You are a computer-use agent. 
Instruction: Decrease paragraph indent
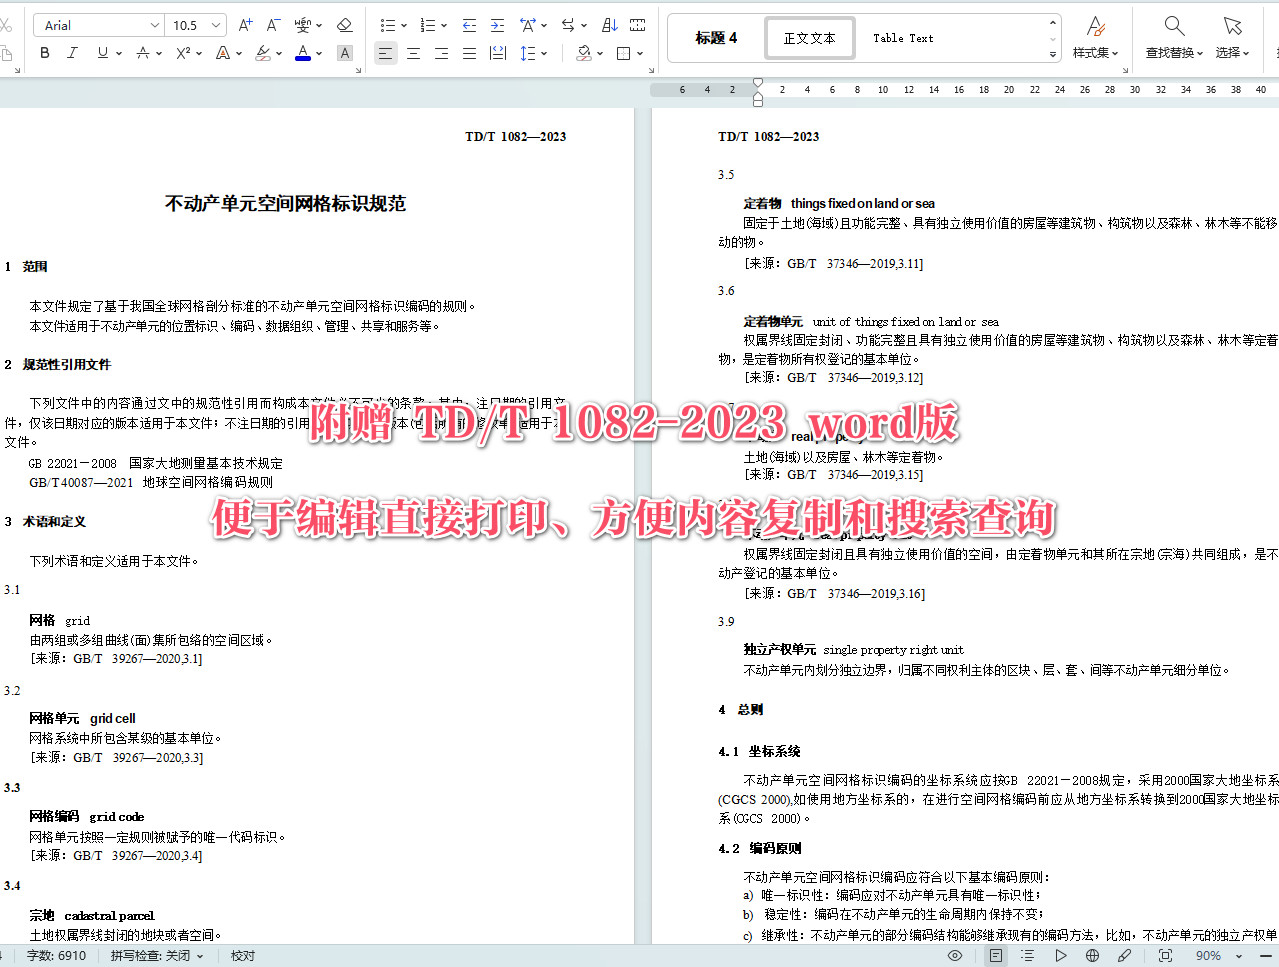coord(469,27)
